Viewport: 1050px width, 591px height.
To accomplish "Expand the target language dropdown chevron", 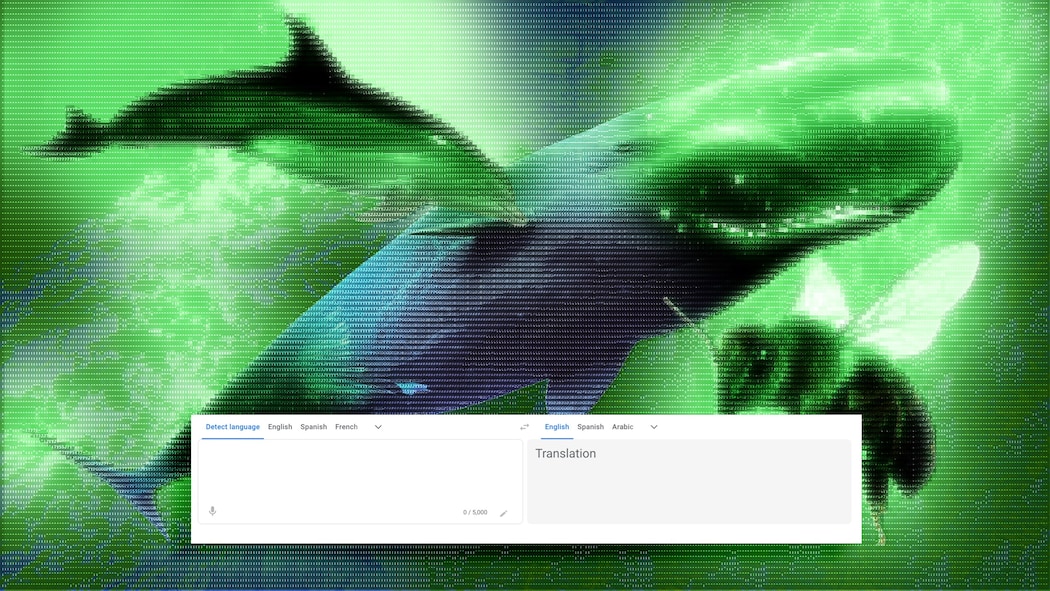I will (653, 426).
